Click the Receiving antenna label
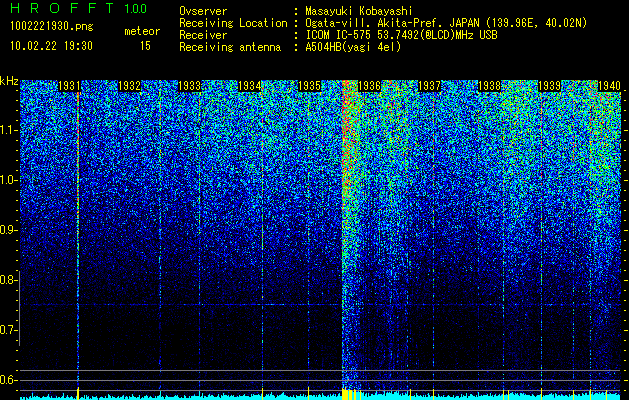Screen dimensions: 629x400 [230, 47]
